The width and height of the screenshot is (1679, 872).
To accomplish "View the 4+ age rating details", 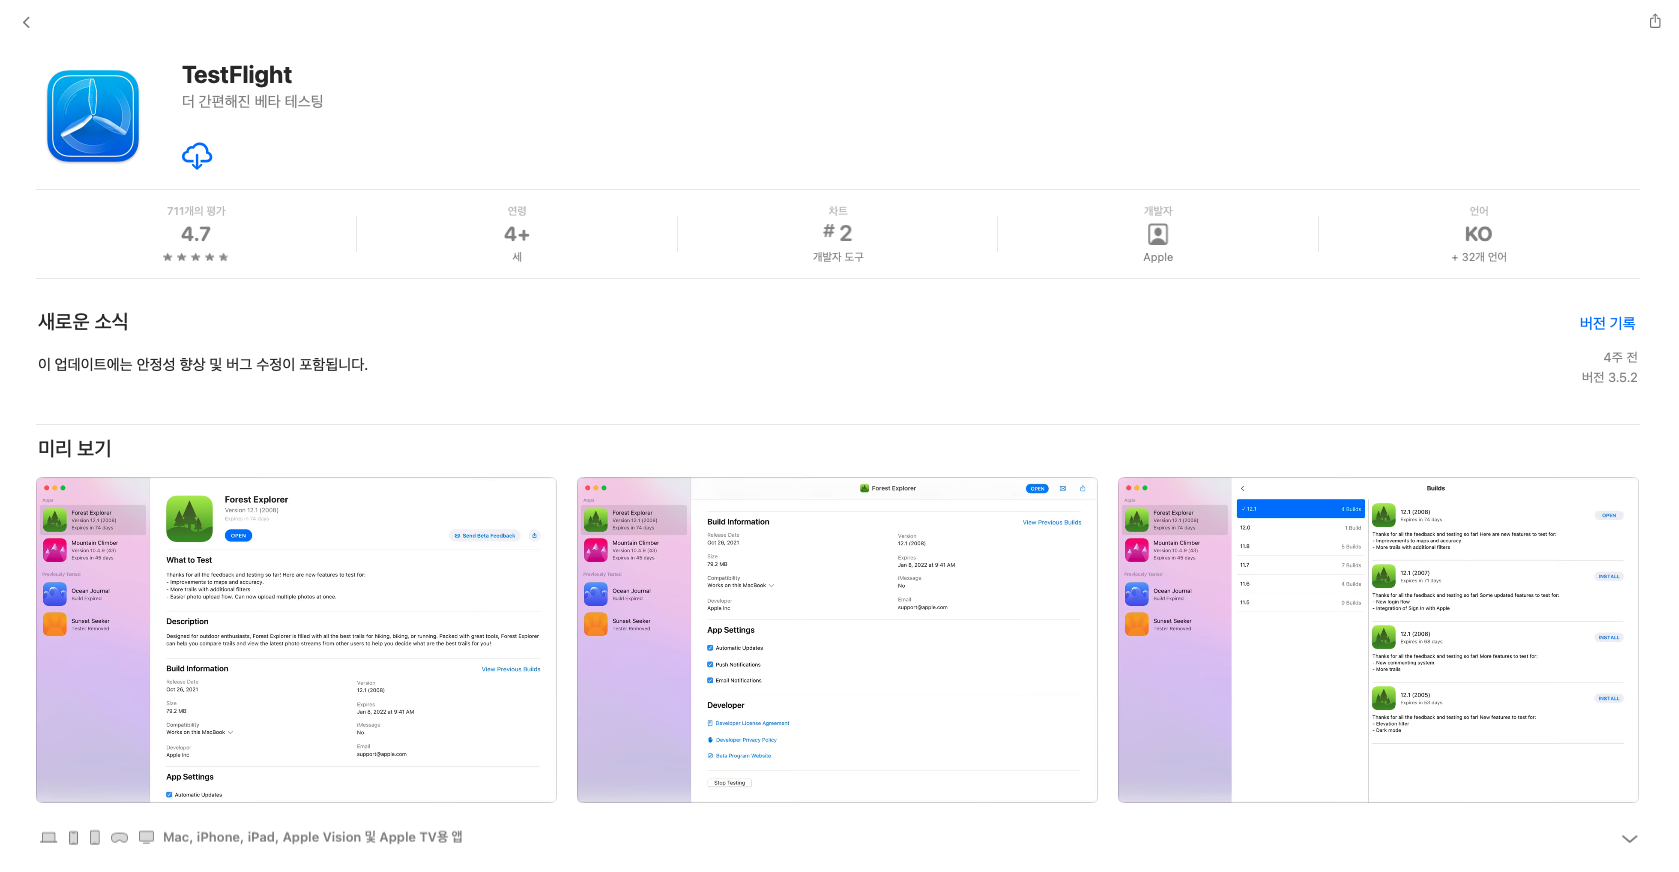I will 517,234.
